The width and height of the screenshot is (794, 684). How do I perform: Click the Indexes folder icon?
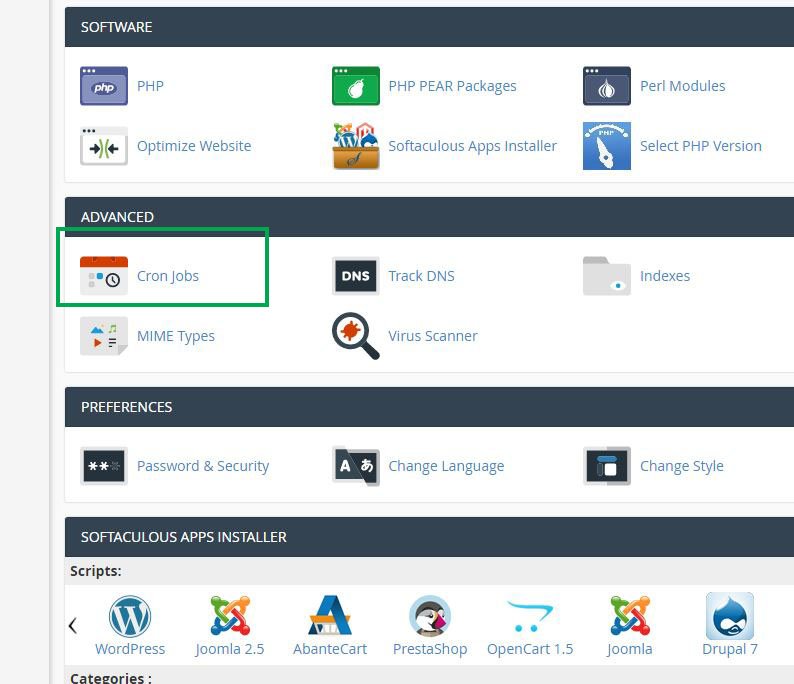pyautogui.click(x=607, y=276)
